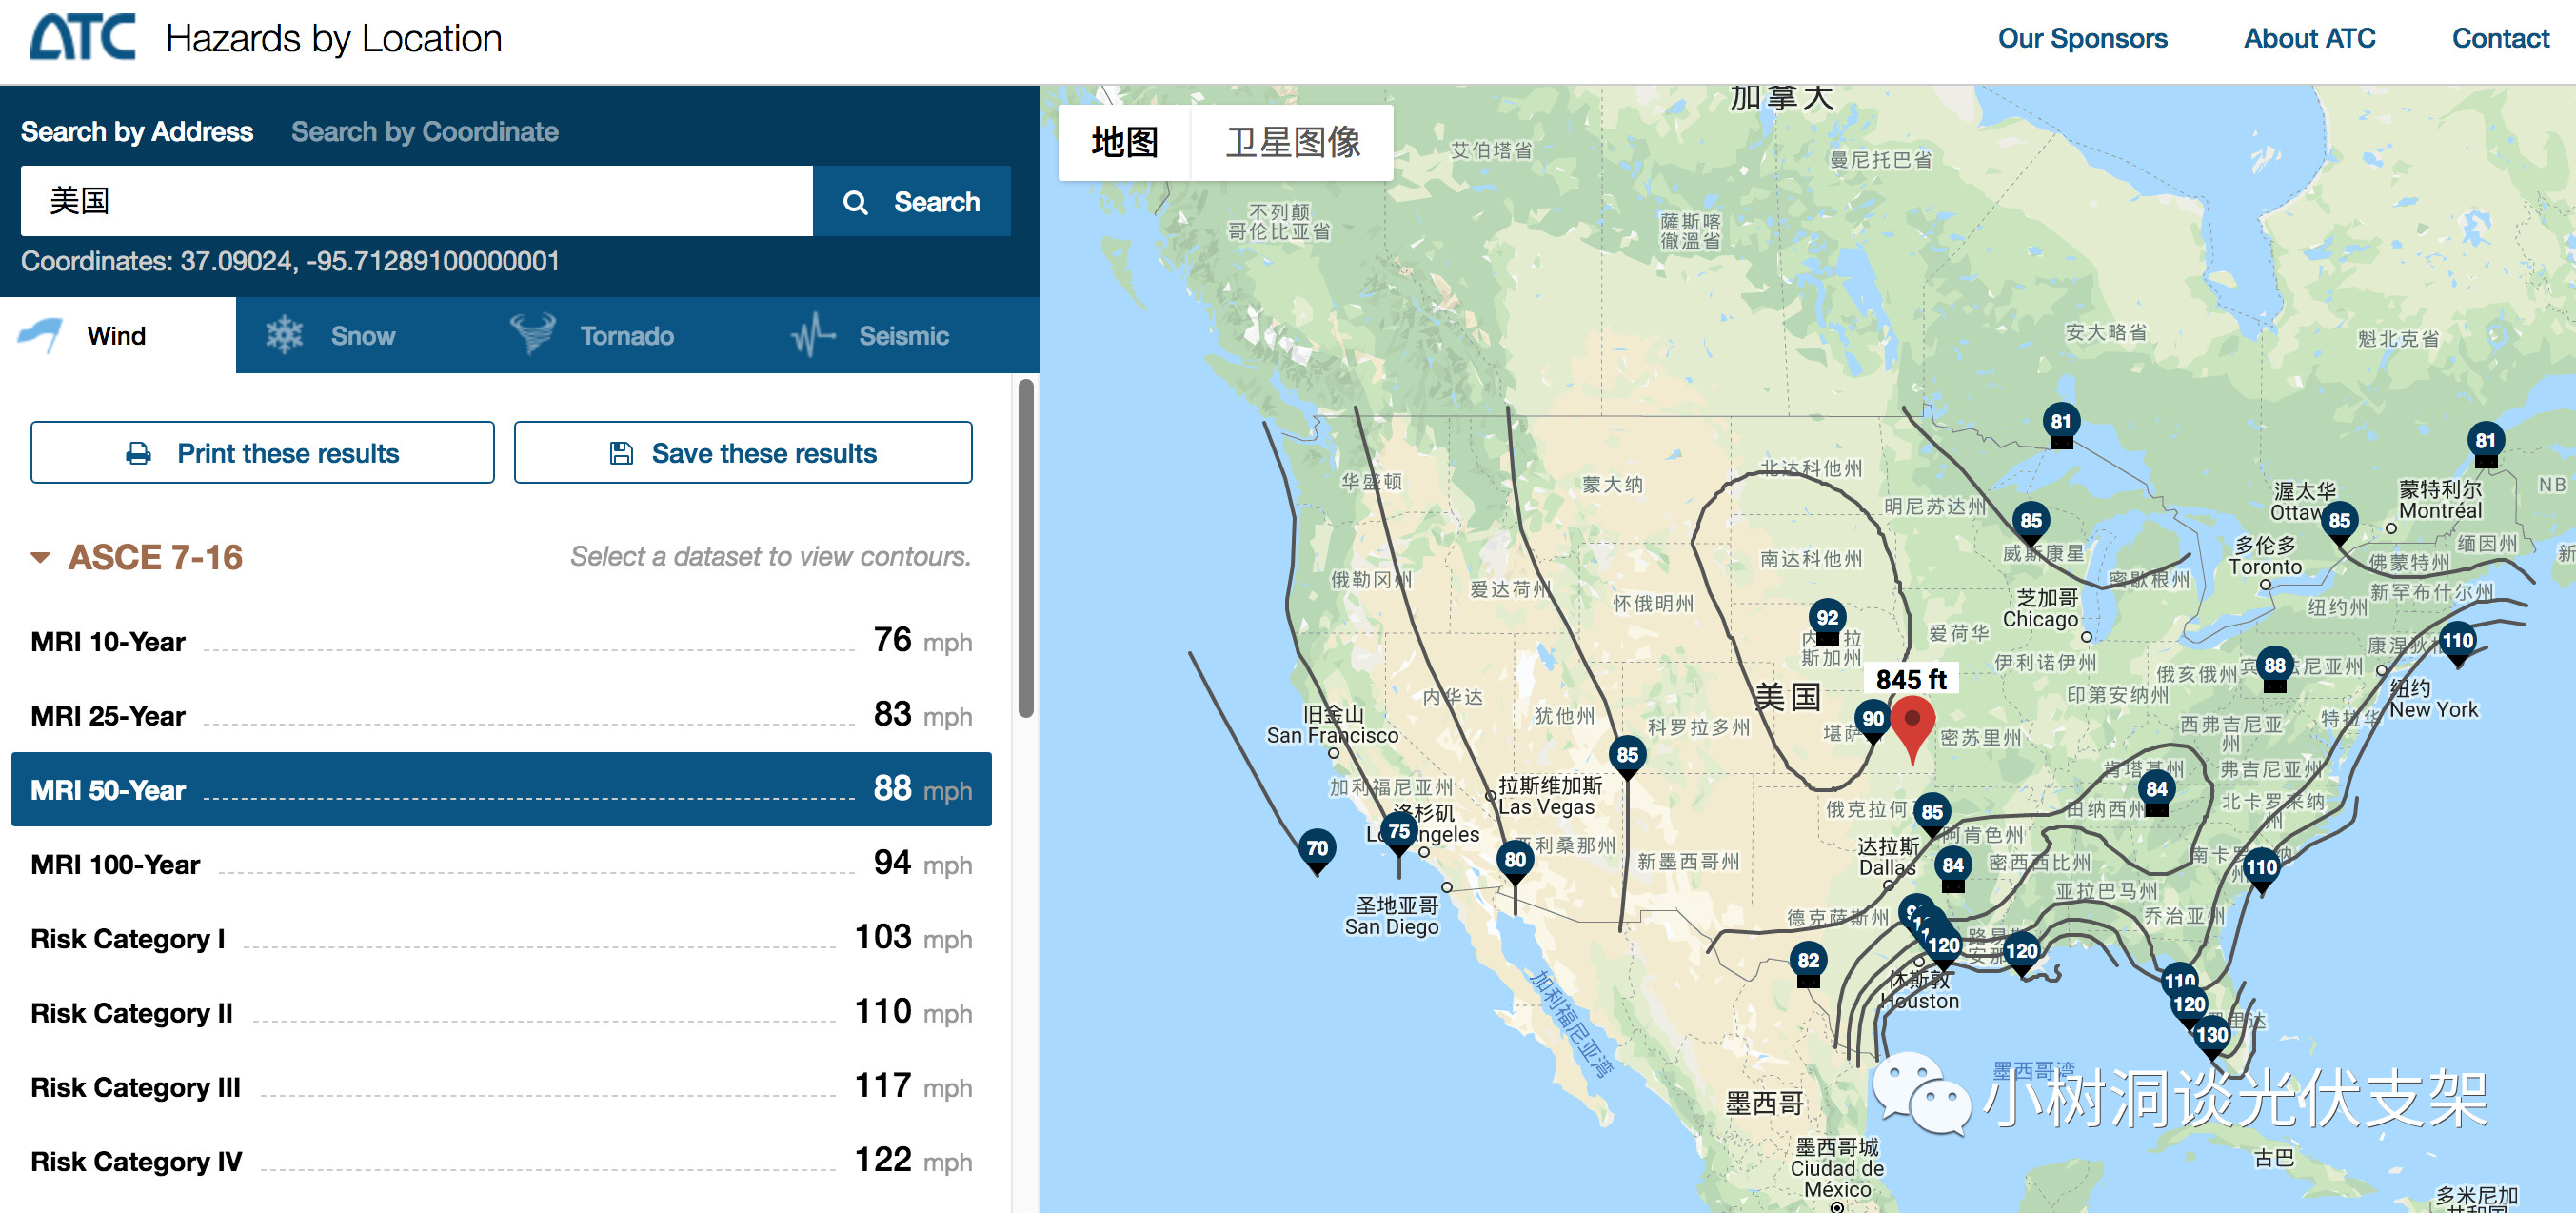
Task: Switch to Search by Address tab
Action: tap(137, 131)
